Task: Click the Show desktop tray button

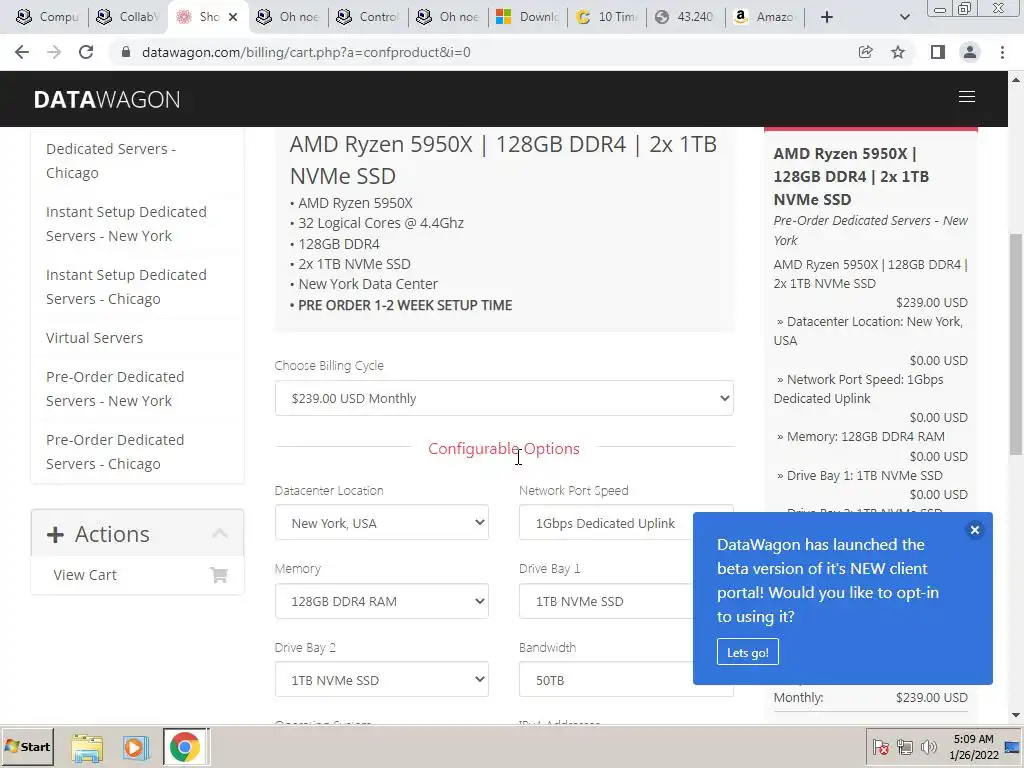Action: (x=1014, y=747)
